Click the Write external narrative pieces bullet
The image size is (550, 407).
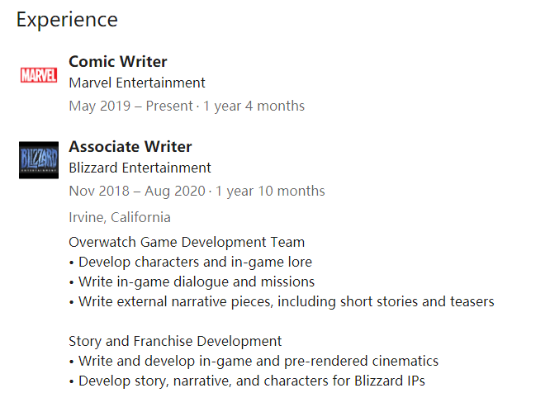click(282, 302)
